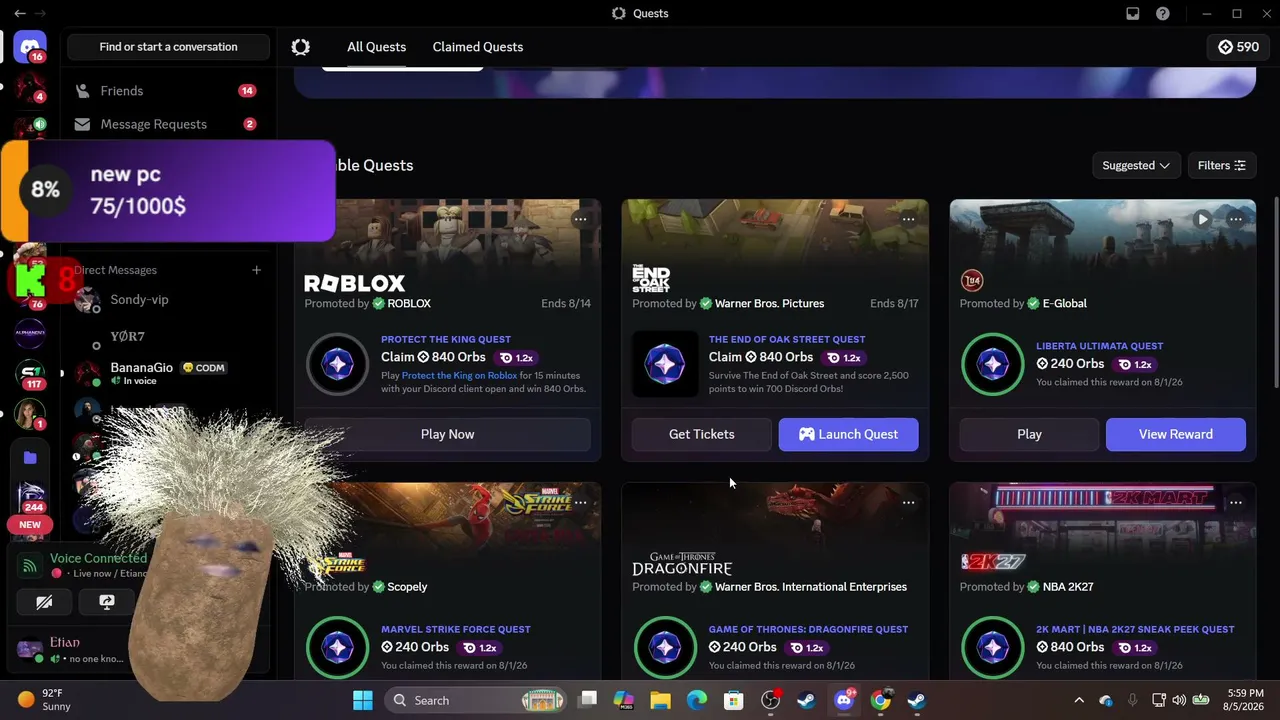Click the Quests icon beside All Quests
Screen dimensions: 1280x720
(301, 47)
